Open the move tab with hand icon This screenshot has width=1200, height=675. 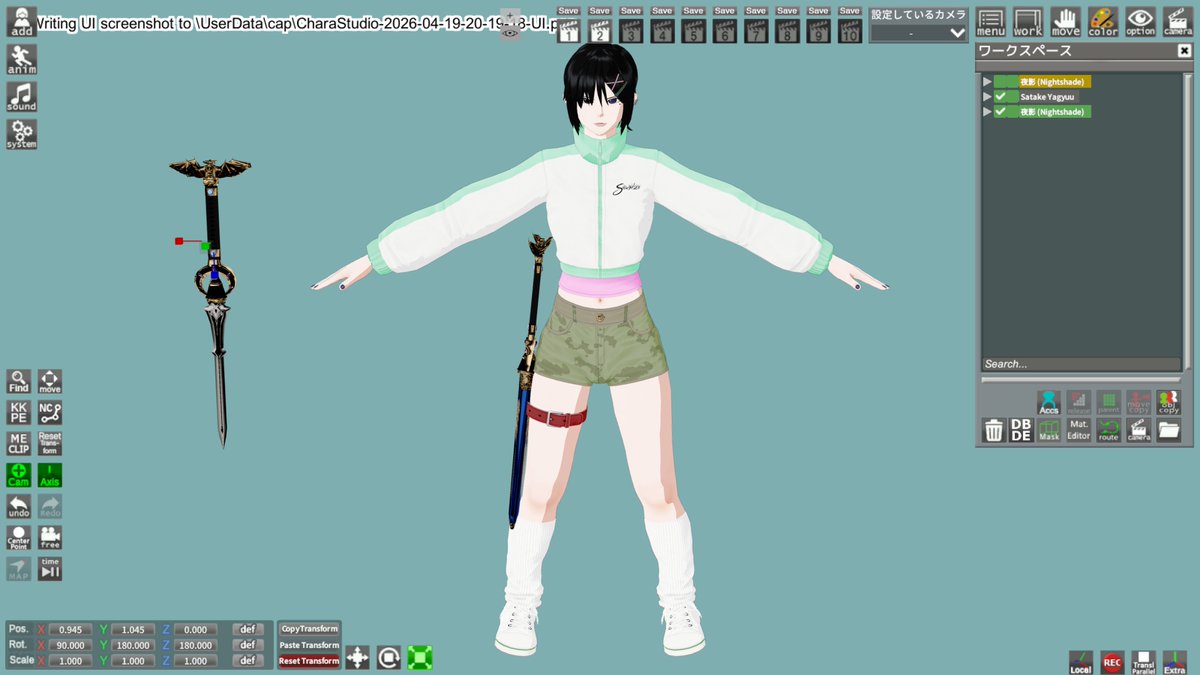[1066, 22]
